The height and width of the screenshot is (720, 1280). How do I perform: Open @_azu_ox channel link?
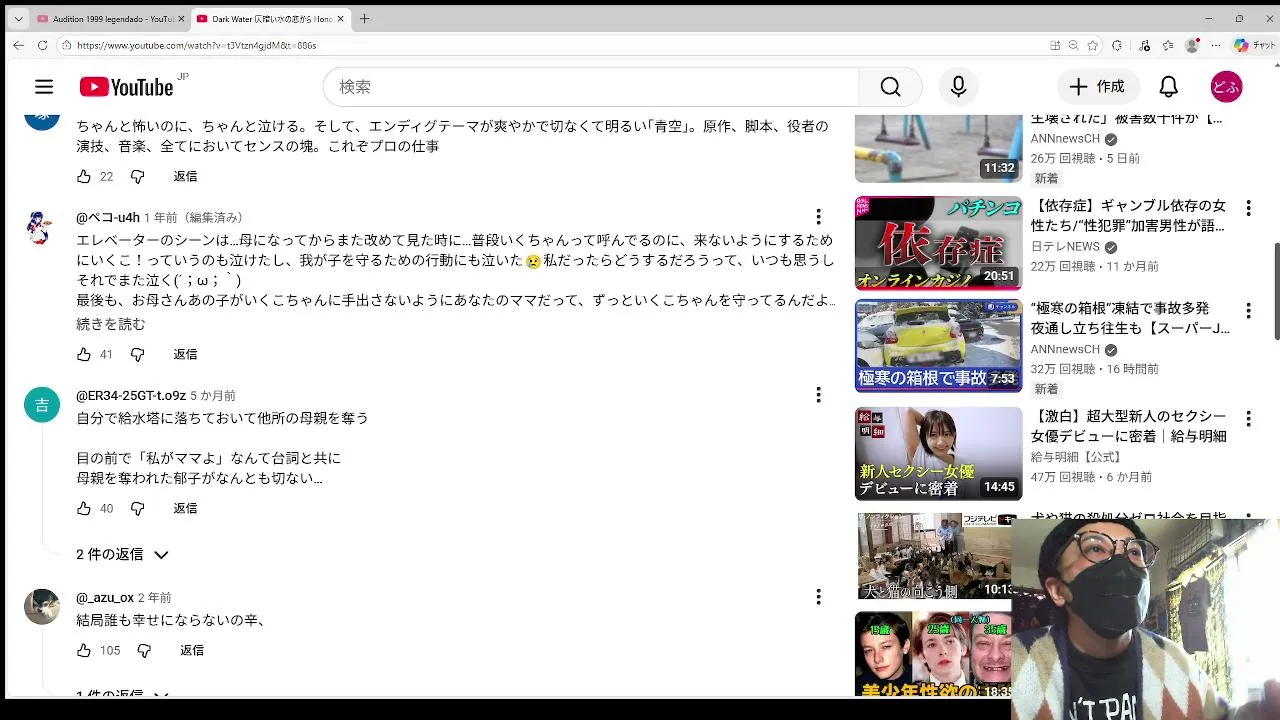coord(105,597)
